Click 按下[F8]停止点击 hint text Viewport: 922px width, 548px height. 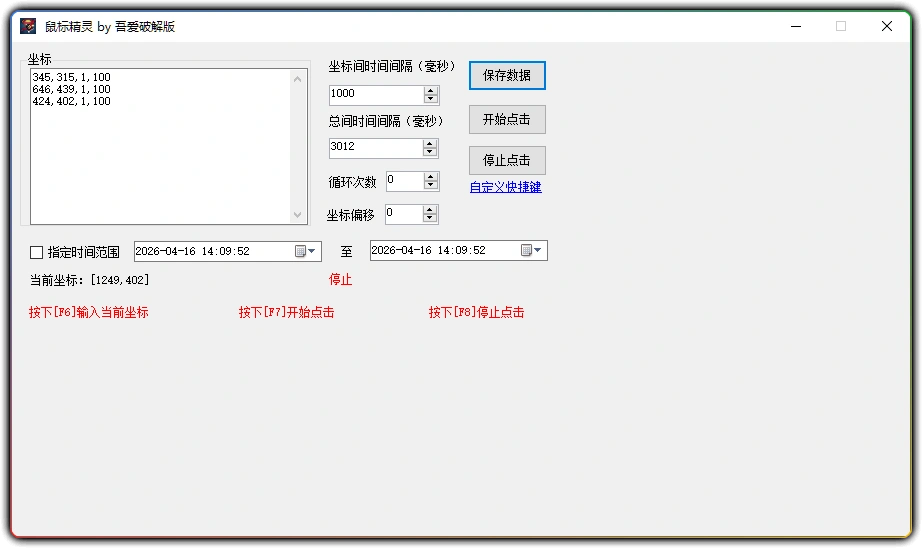coord(476,312)
